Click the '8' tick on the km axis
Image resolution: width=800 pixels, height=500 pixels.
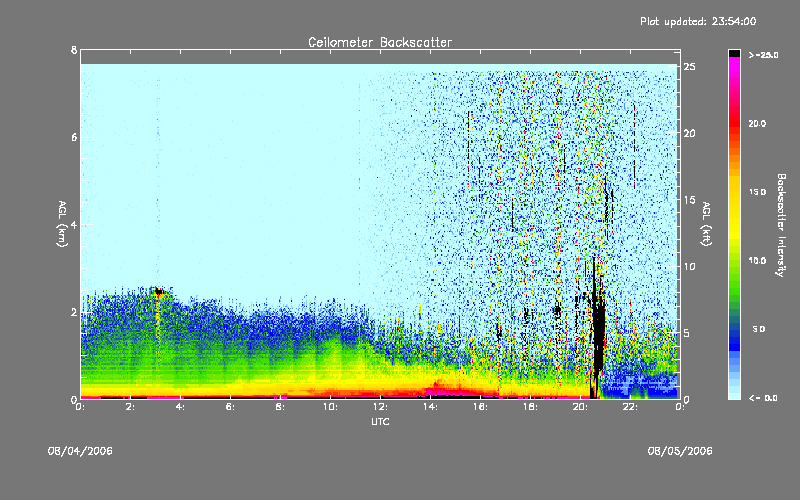[74, 50]
